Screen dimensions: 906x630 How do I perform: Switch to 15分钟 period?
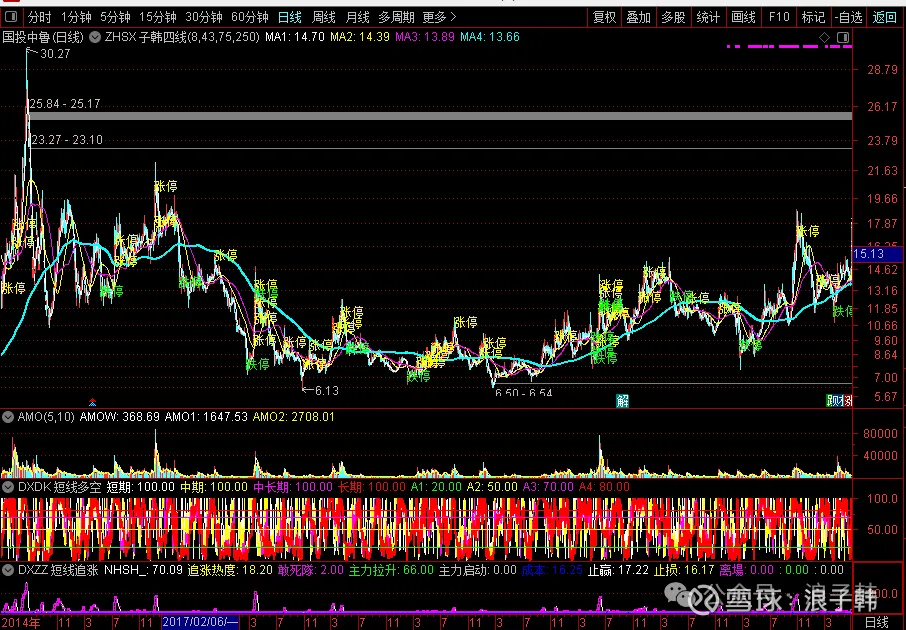[158, 17]
